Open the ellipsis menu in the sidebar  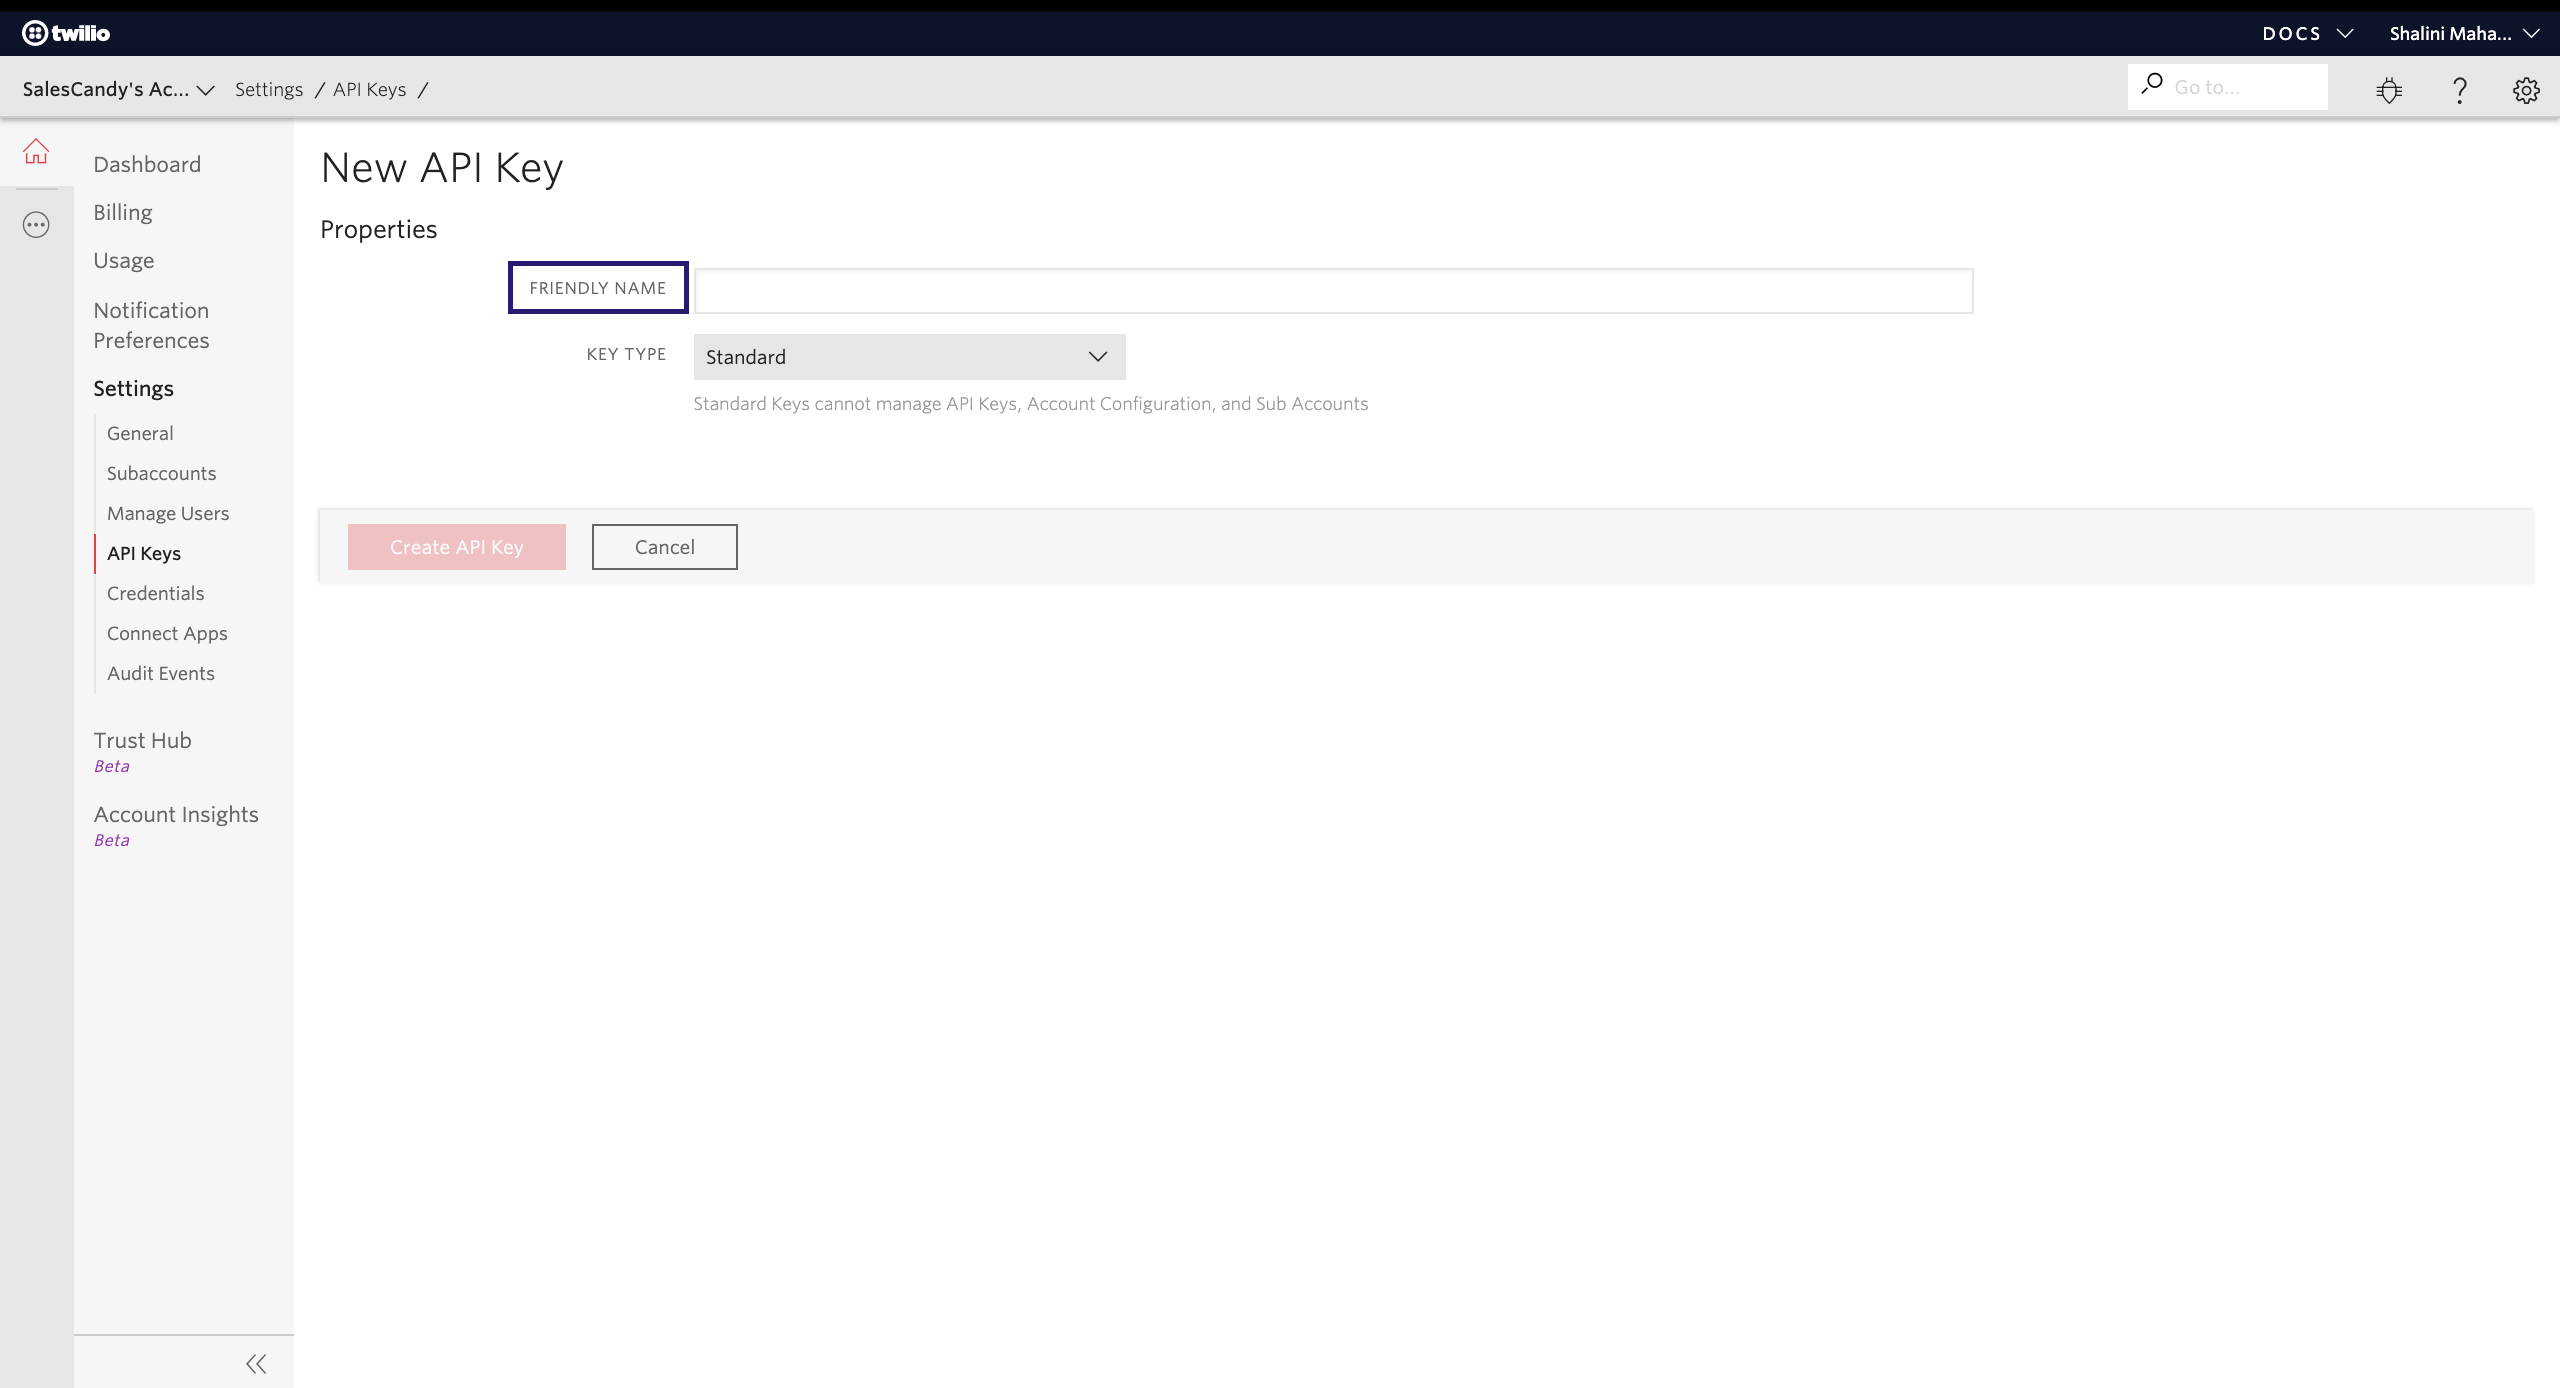[36, 224]
